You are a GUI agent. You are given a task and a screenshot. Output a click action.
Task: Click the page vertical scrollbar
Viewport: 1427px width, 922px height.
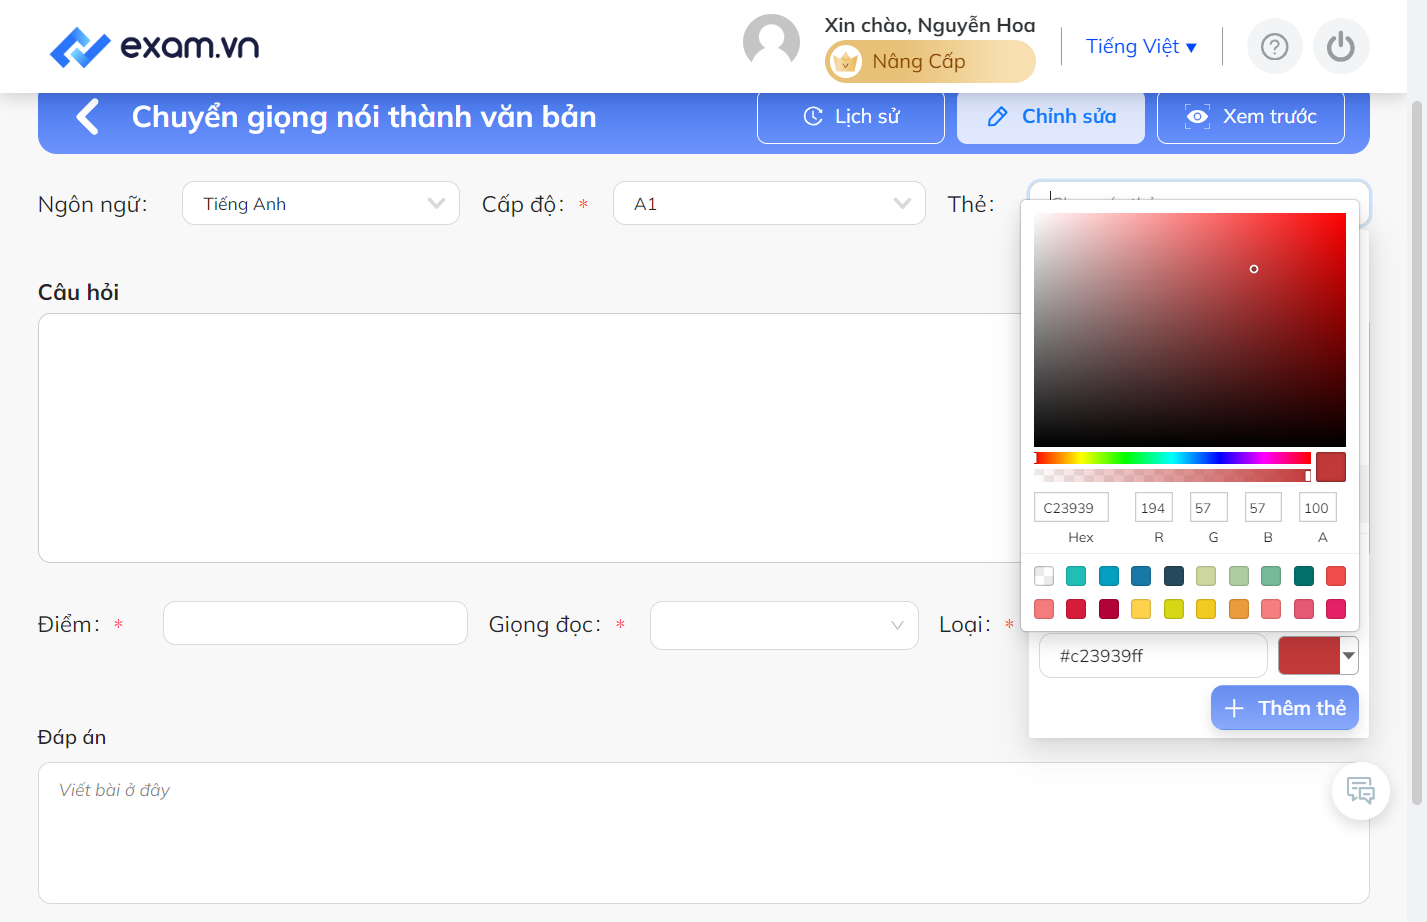coord(1416,452)
